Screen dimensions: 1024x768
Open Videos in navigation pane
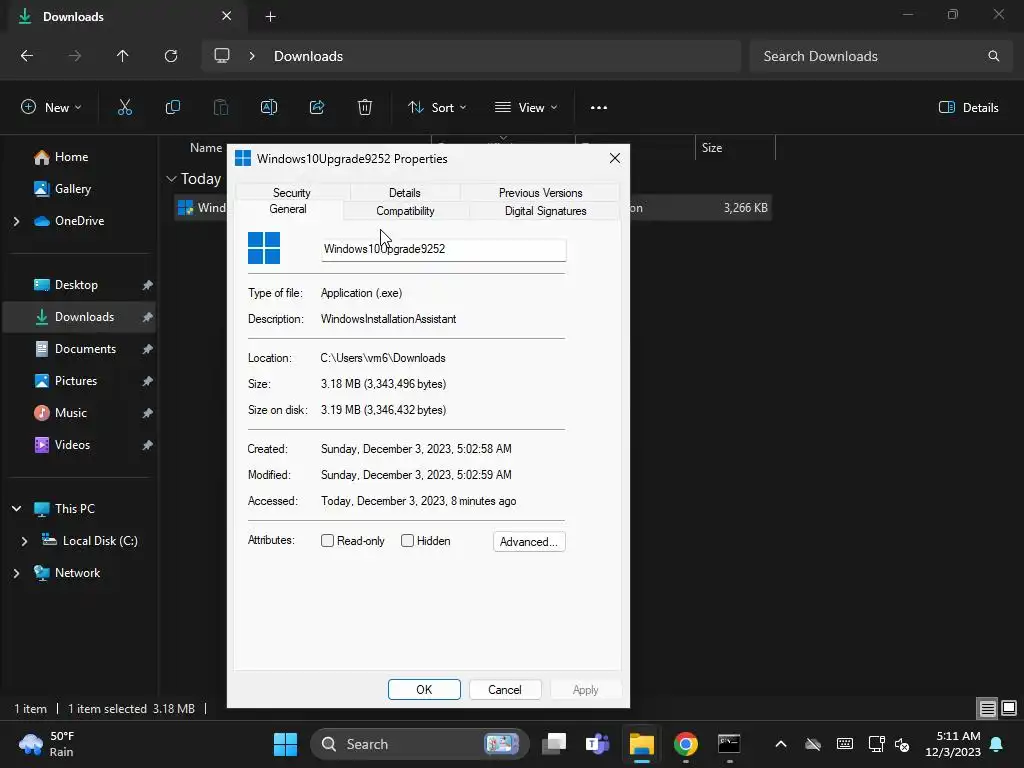72,445
